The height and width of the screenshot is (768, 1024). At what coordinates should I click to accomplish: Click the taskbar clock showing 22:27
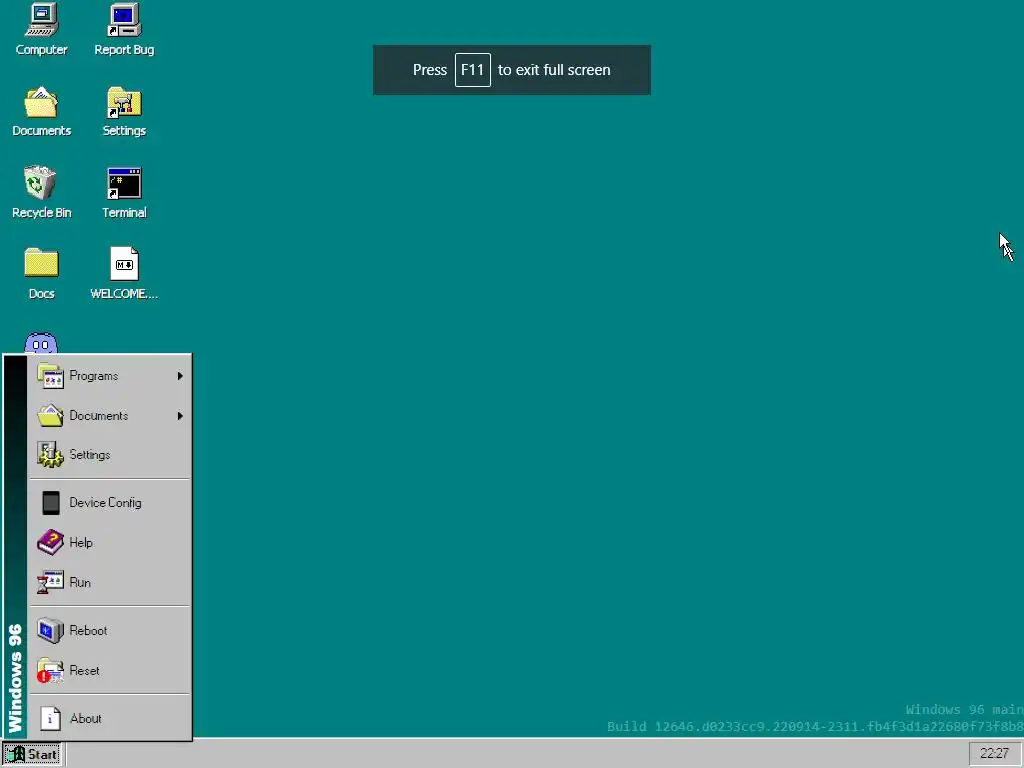point(995,754)
